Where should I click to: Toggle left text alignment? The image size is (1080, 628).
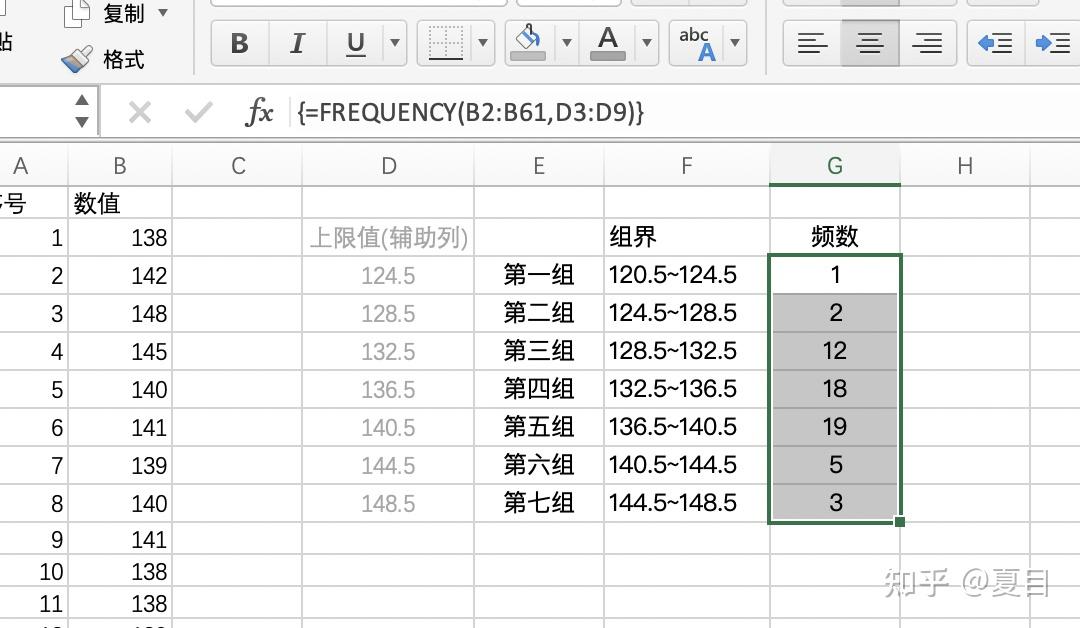point(811,43)
